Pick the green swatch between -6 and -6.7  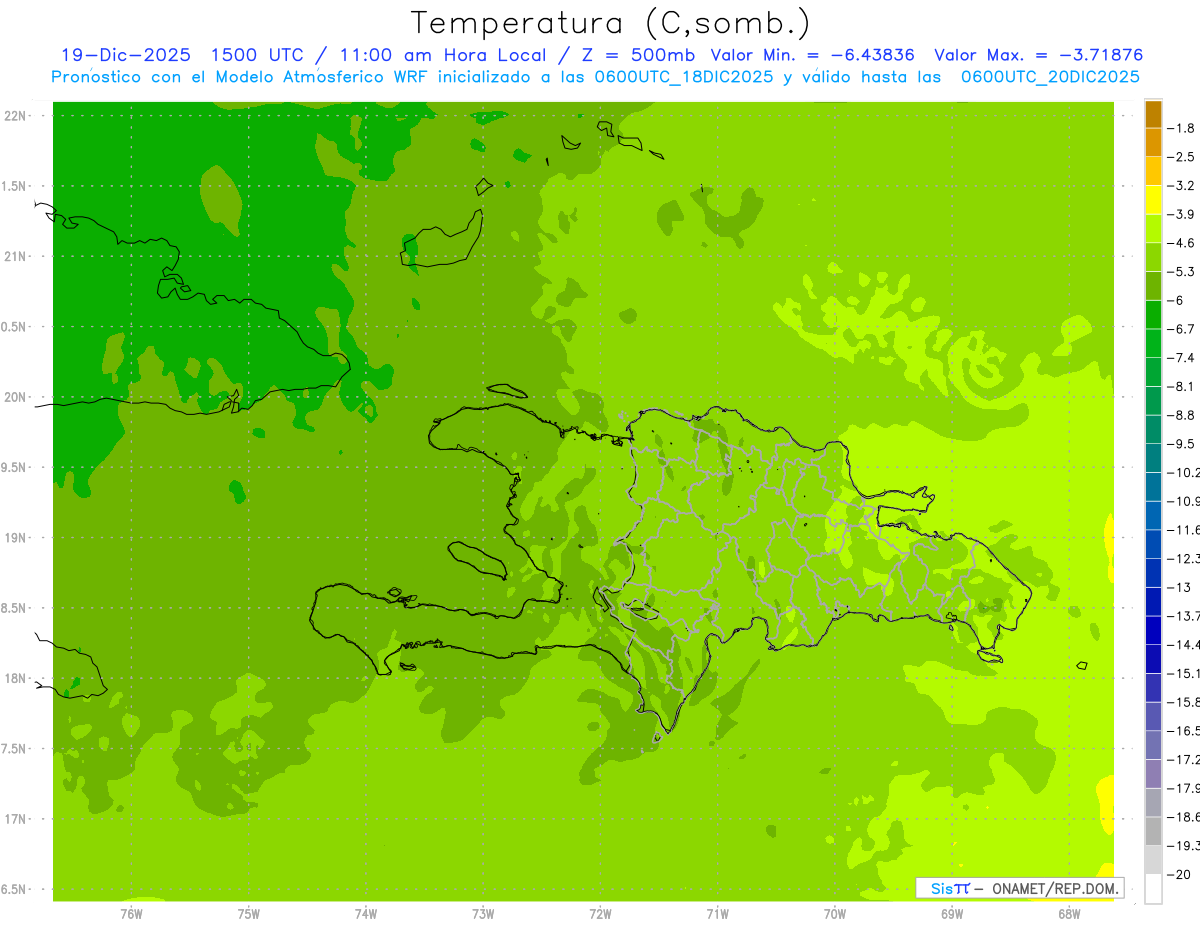[1153, 315]
